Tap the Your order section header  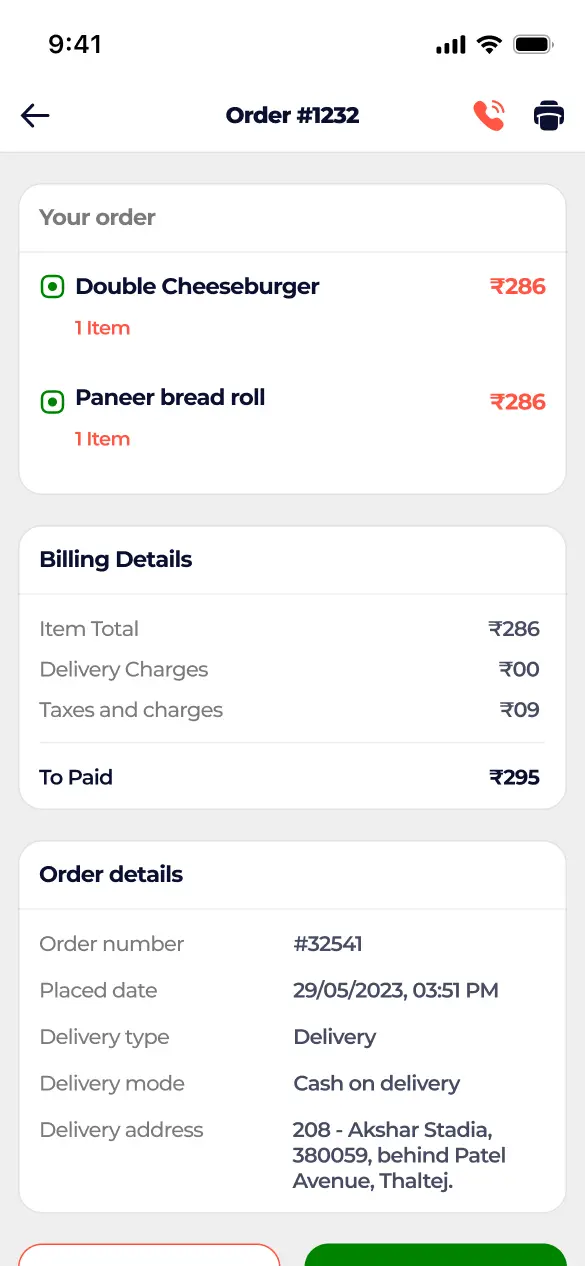97,218
